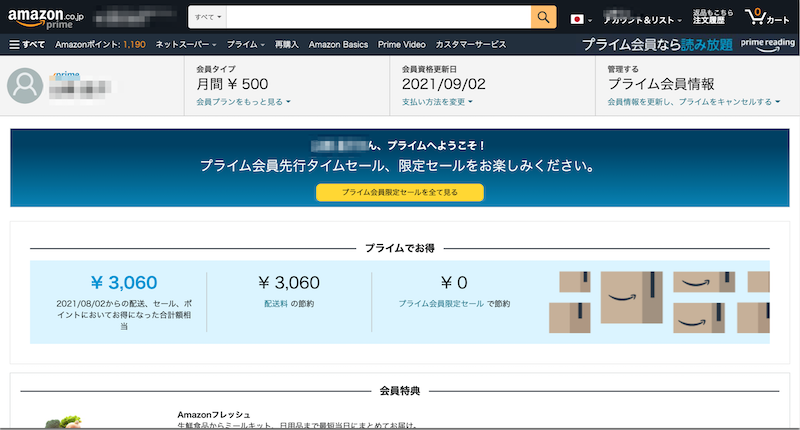Expand 支払い方法を変更
Viewport: 800px width, 430px height.
point(437,102)
